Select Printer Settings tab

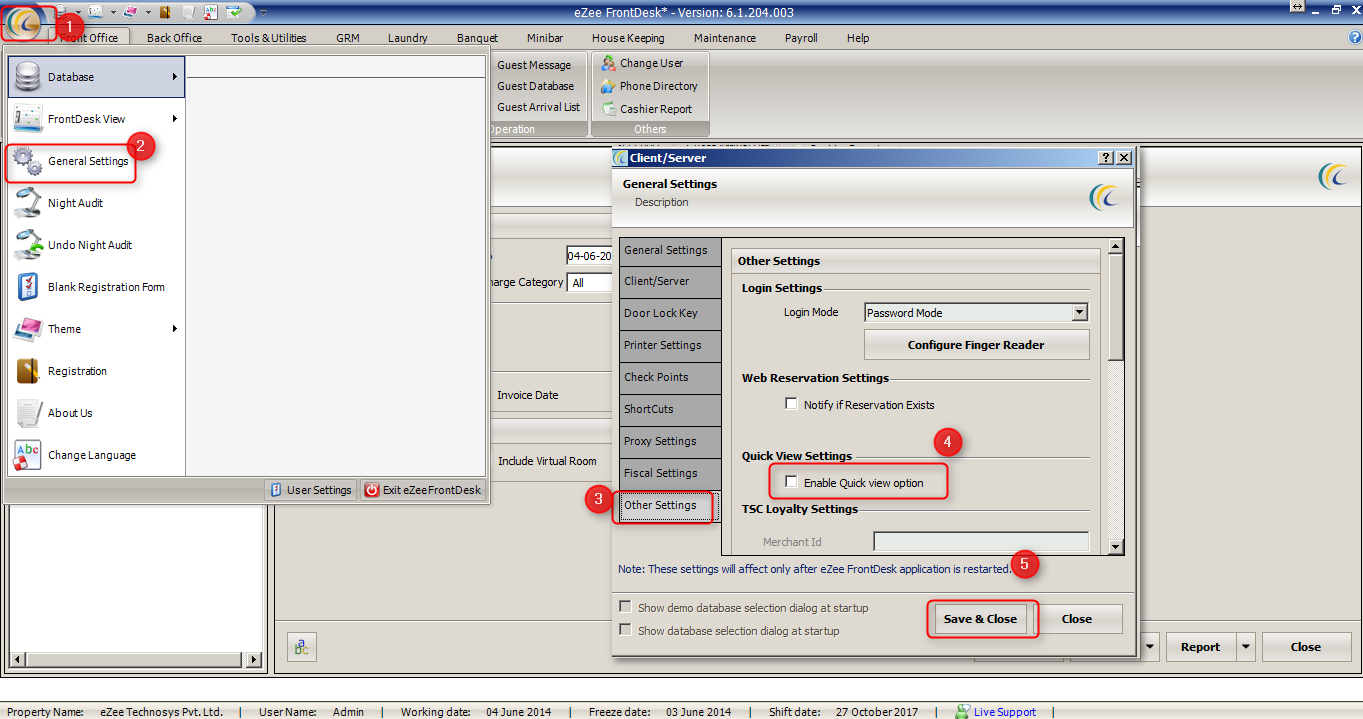click(669, 346)
